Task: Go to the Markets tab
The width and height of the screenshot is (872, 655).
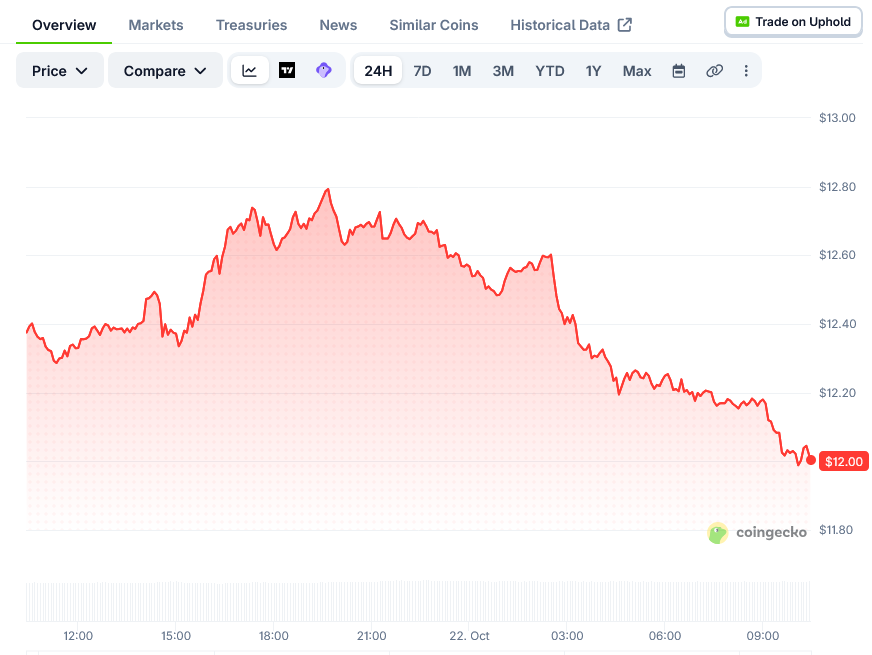Action: click(x=156, y=25)
